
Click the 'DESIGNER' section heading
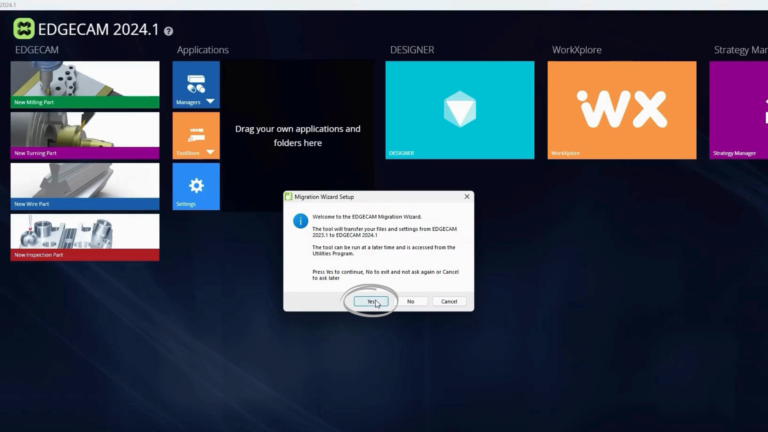click(412, 50)
